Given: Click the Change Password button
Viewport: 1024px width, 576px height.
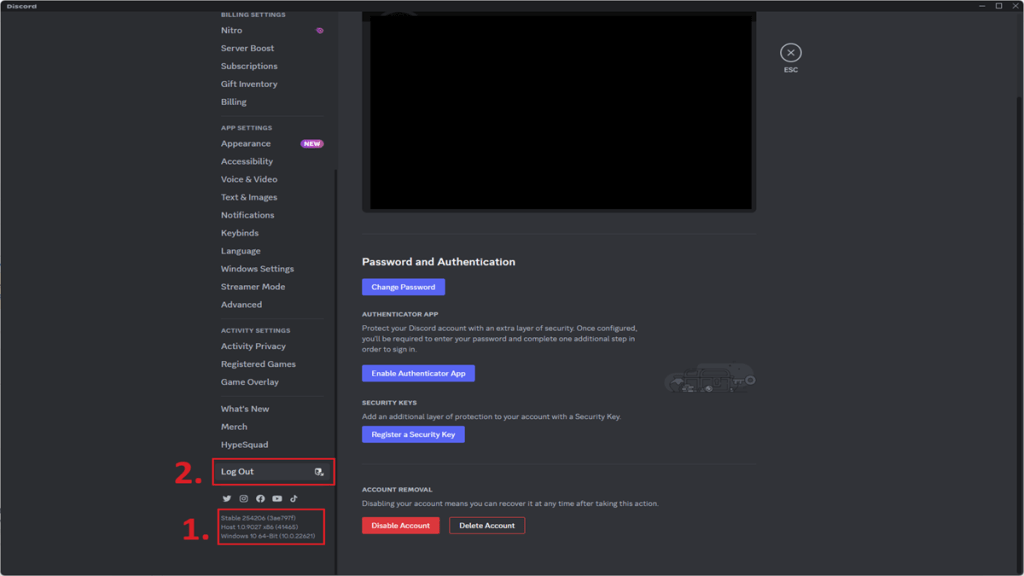Looking at the screenshot, I should (403, 287).
